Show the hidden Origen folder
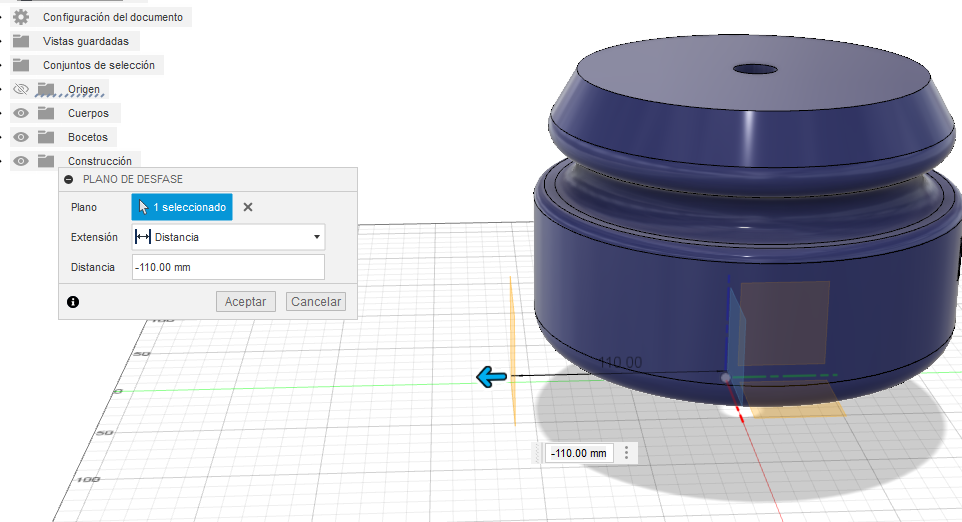This screenshot has width=962, height=522. (21, 90)
